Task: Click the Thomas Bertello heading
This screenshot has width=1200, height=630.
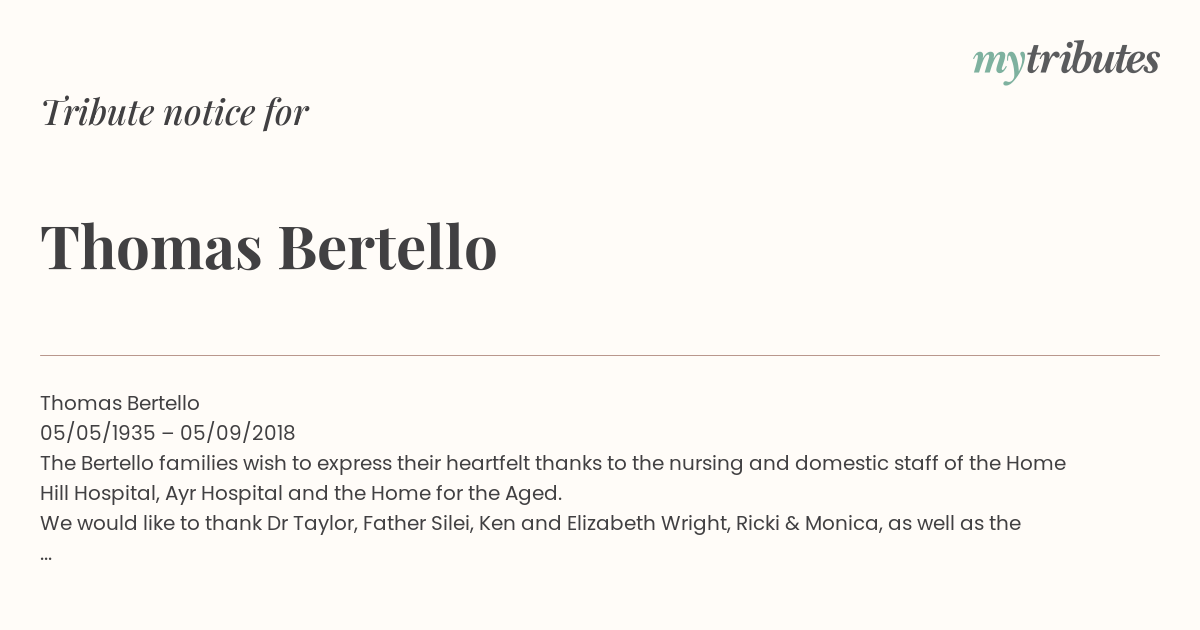Action: click(x=269, y=247)
